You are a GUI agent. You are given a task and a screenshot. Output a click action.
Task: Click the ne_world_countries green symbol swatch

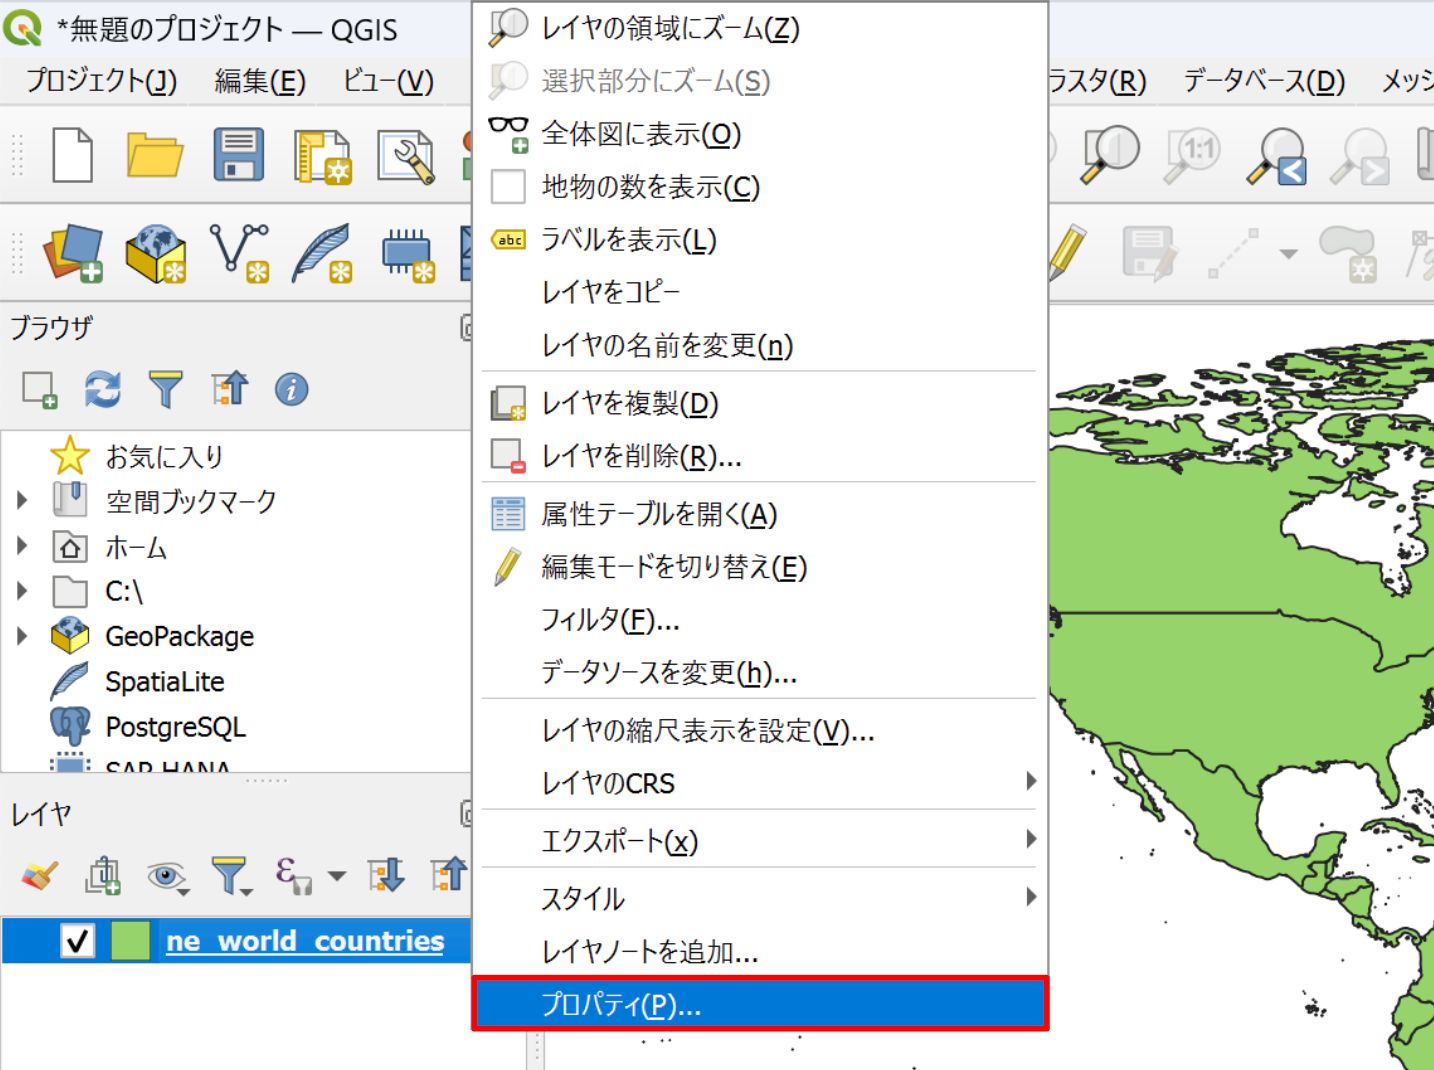[x=130, y=941]
